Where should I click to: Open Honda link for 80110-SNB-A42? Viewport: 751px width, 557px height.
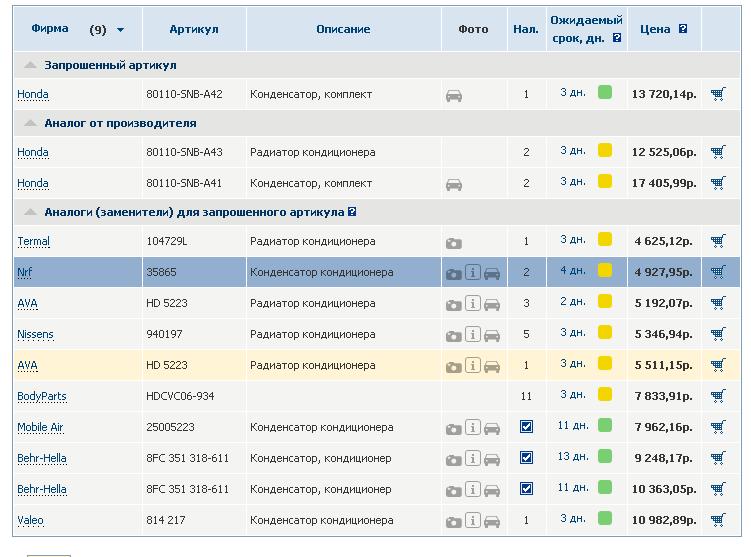click(33, 94)
